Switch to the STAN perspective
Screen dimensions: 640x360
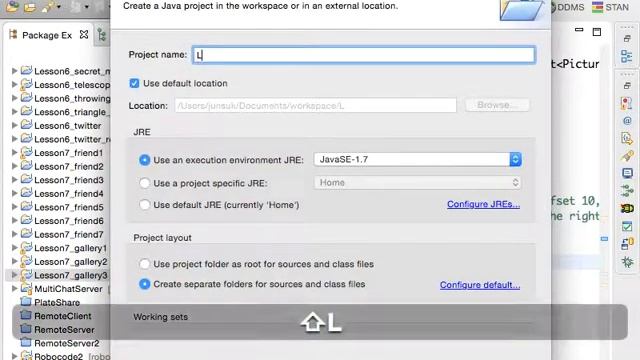(x=611, y=7)
